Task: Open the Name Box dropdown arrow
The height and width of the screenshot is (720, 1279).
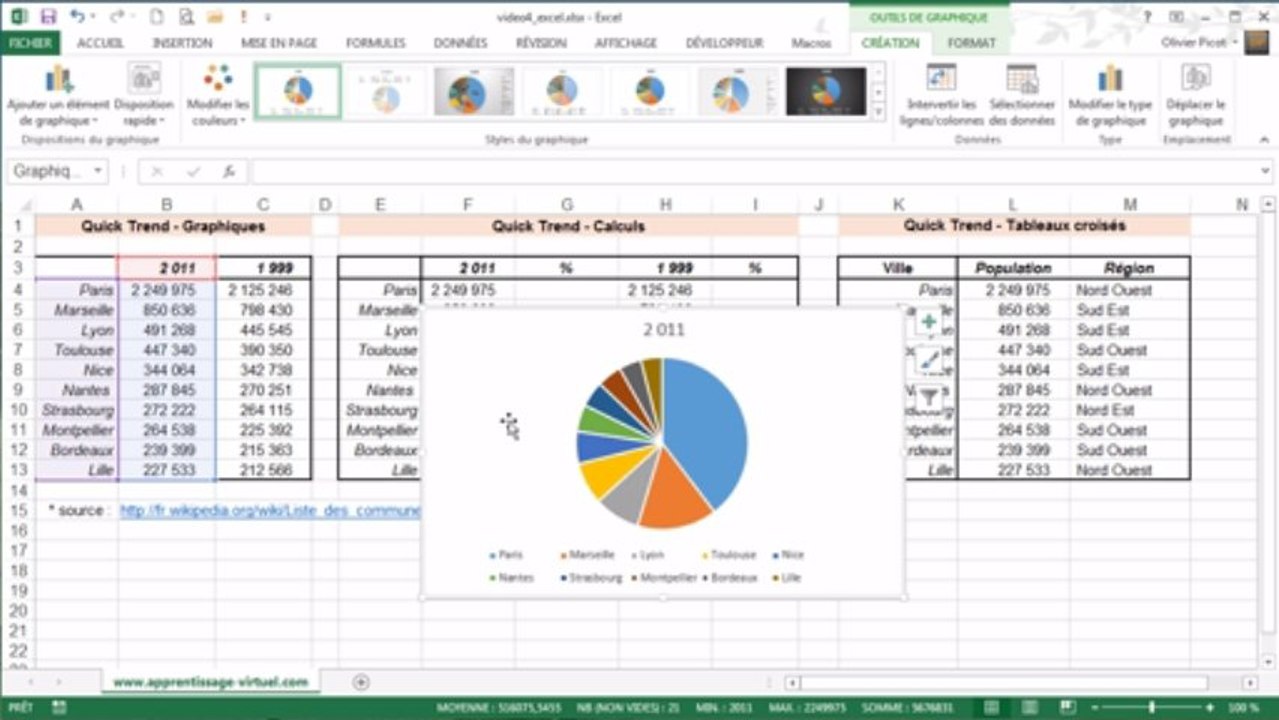Action: (98, 172)
